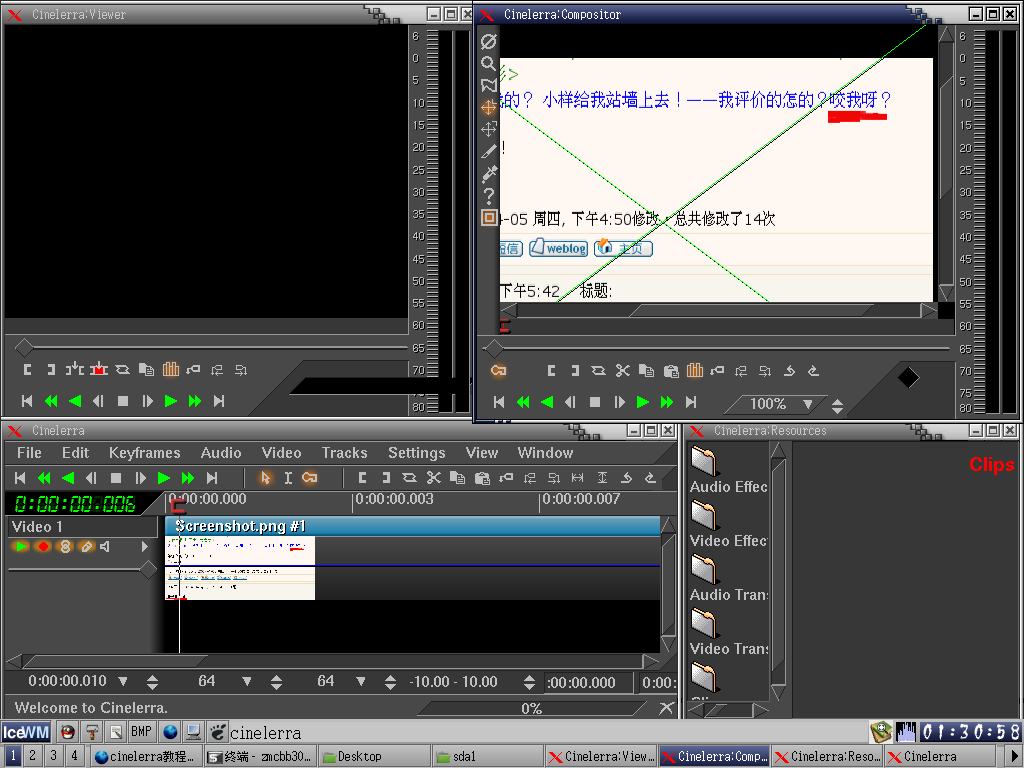Select the Crop tool in Compositor
The height and width of the screenshot is (768, 1024).
(x=488, y=152)
